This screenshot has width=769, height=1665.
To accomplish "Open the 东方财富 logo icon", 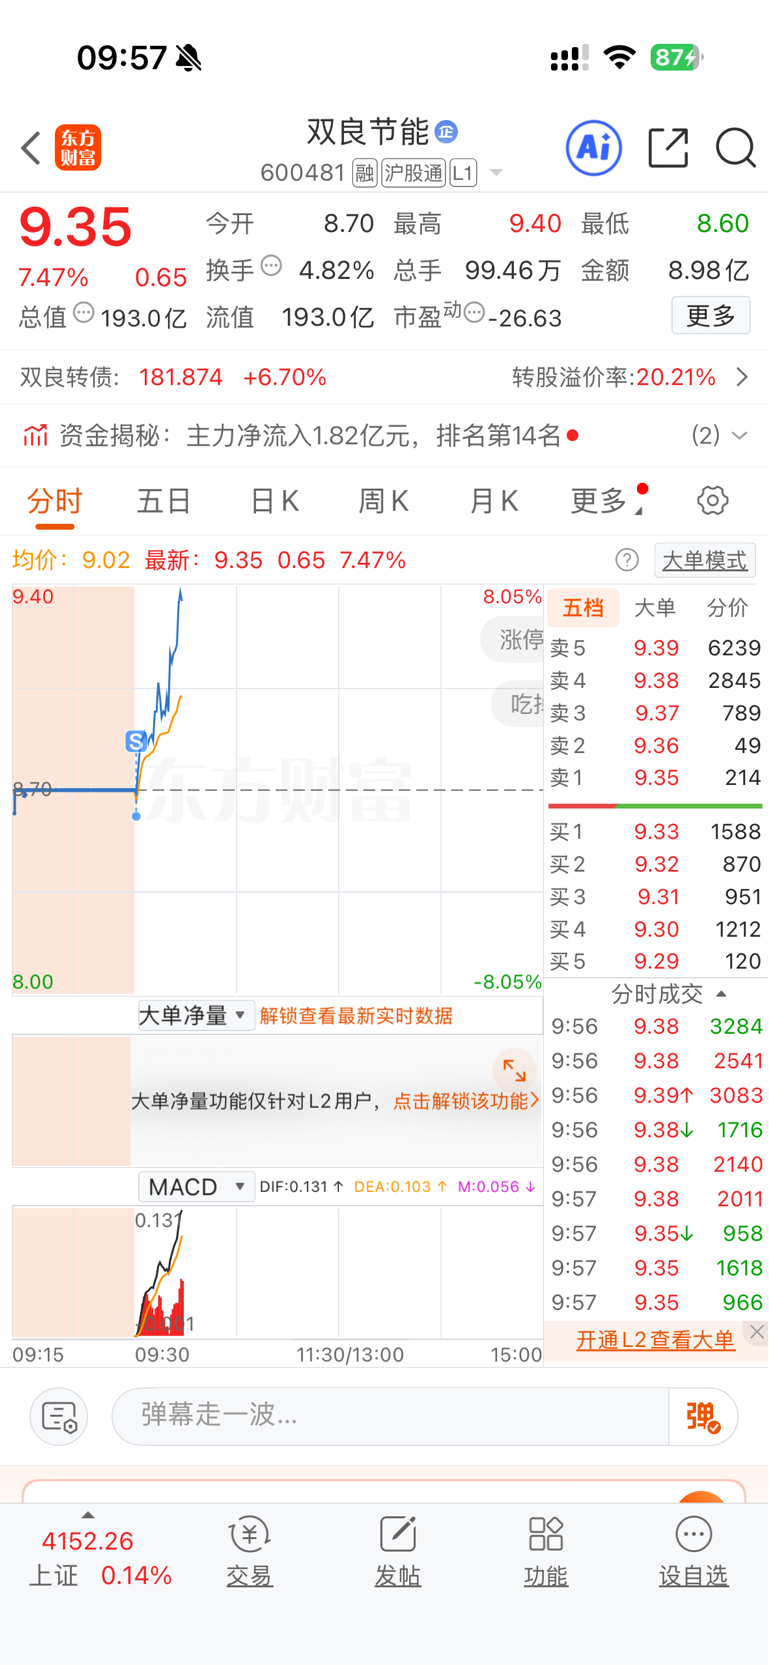I will coord(78,148).
